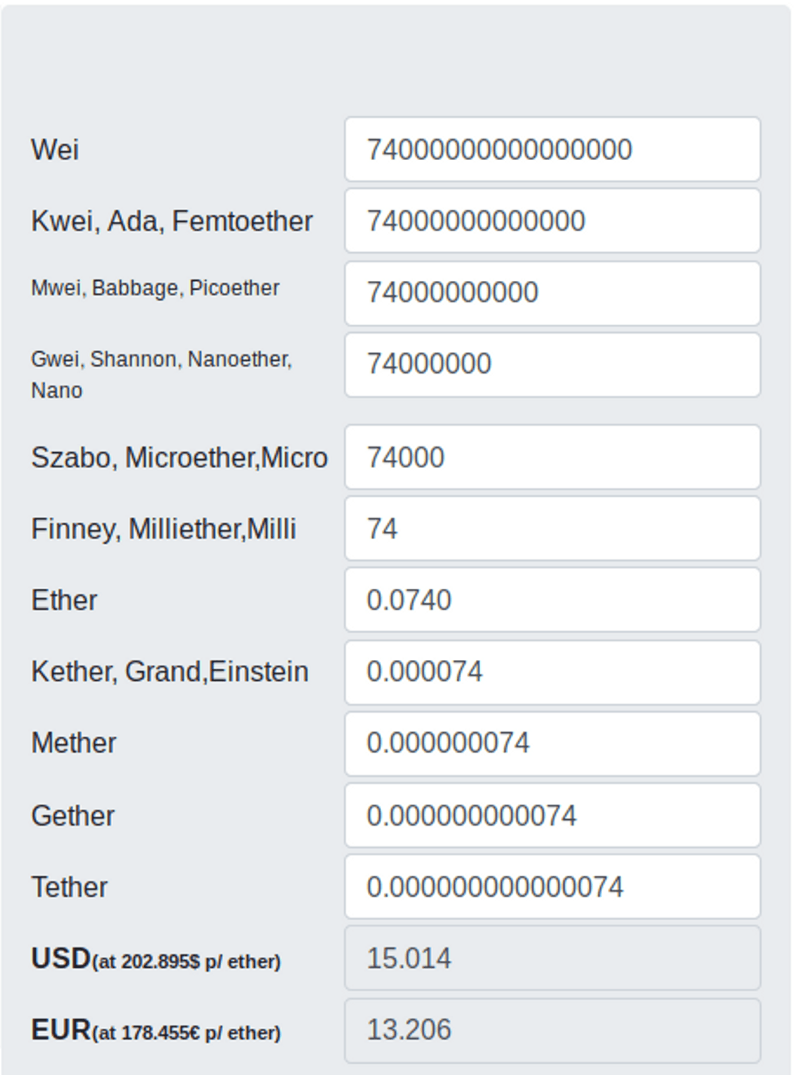Click the Wei input field
Screen dimensions: 800x1075
pos(553,149)
